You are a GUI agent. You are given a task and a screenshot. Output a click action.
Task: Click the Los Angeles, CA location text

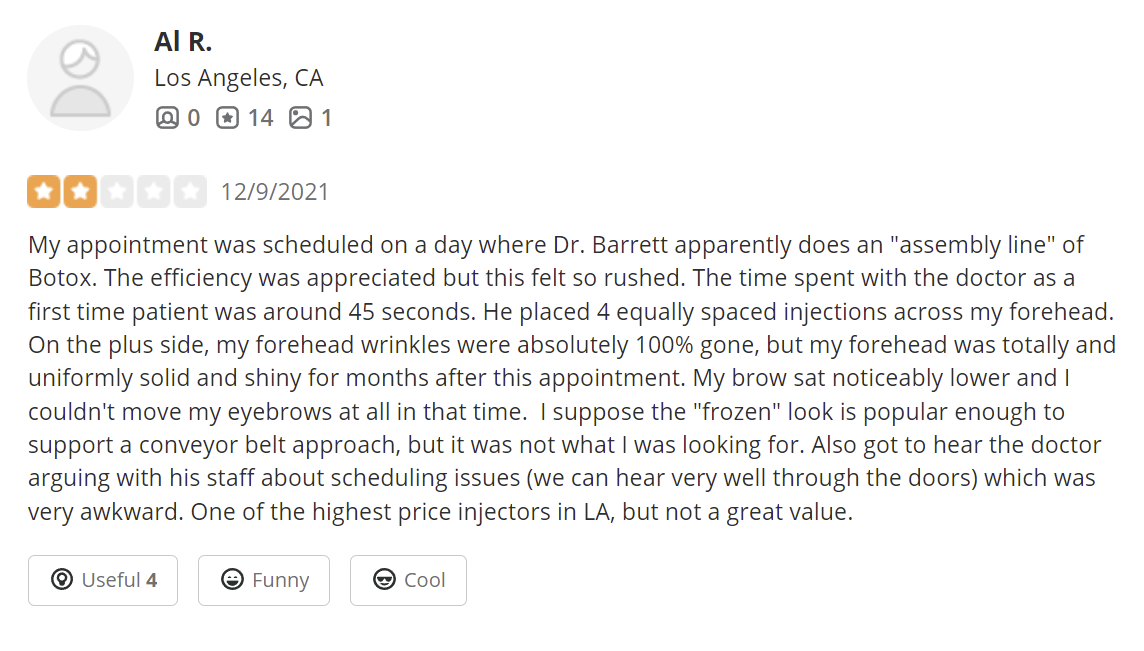point(238,78)
